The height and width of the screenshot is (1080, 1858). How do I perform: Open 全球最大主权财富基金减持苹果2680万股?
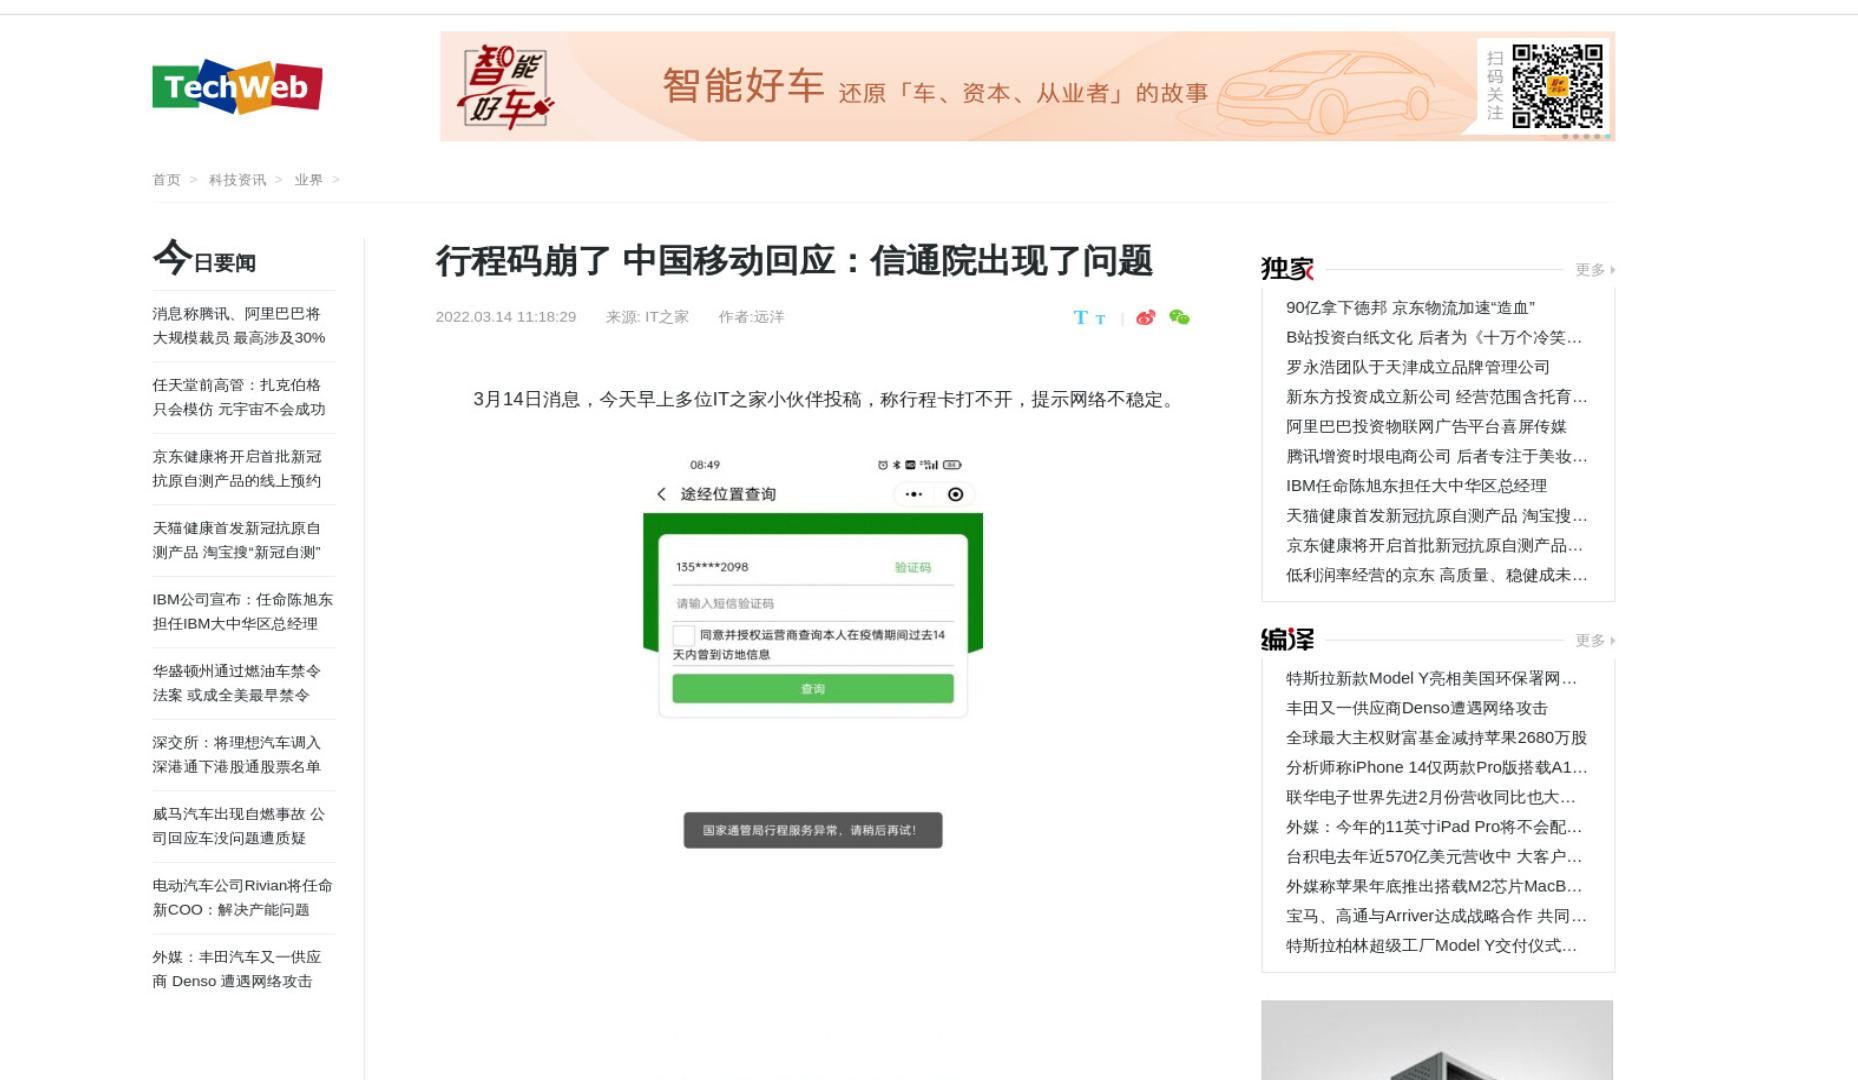tap(1436, 738)
